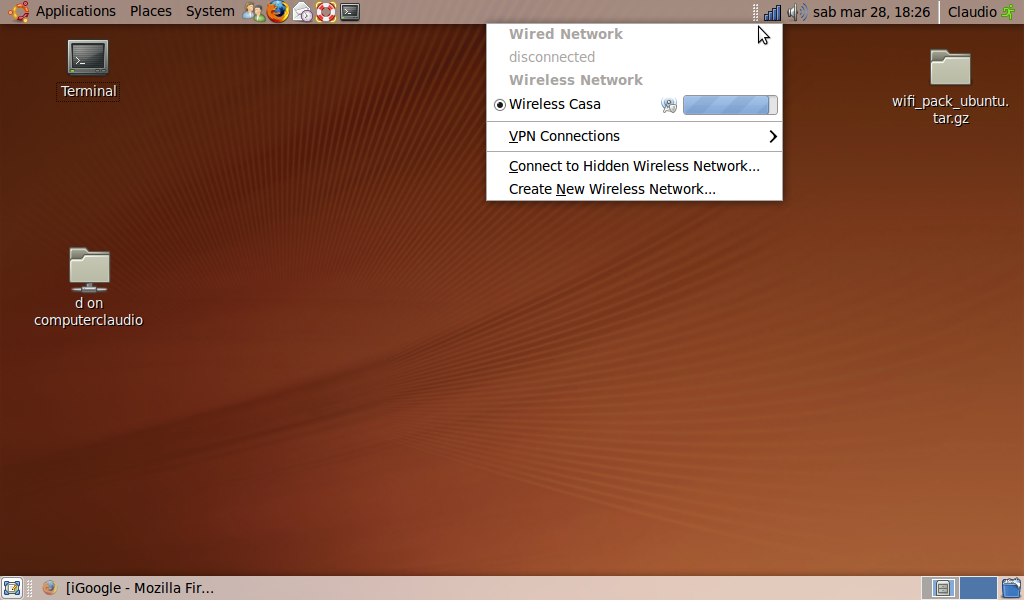This screenshot has height=600, width=1024.
Task: Expand the VPN Connections submenu
Action: coord(634,136)
